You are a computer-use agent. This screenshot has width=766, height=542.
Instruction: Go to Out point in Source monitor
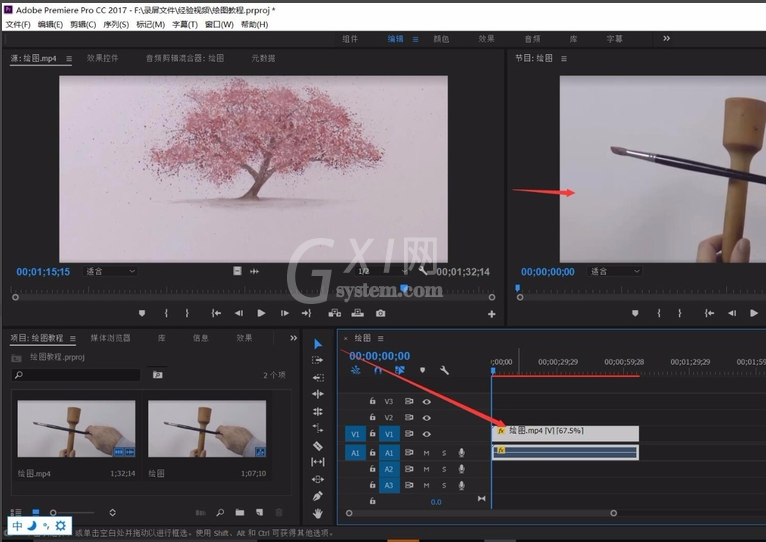click(x=306, y=313)
